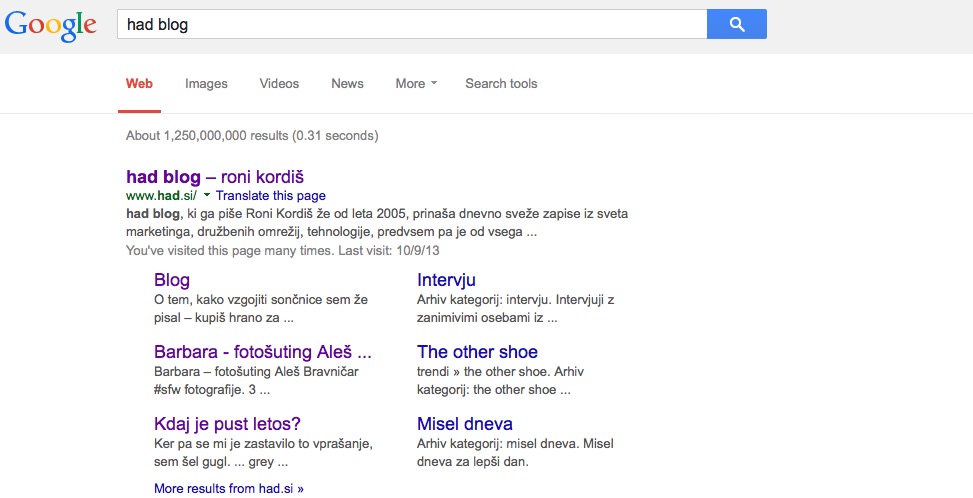
Task: Click the www.had.si green URL
Action: [x=161, y=196]
